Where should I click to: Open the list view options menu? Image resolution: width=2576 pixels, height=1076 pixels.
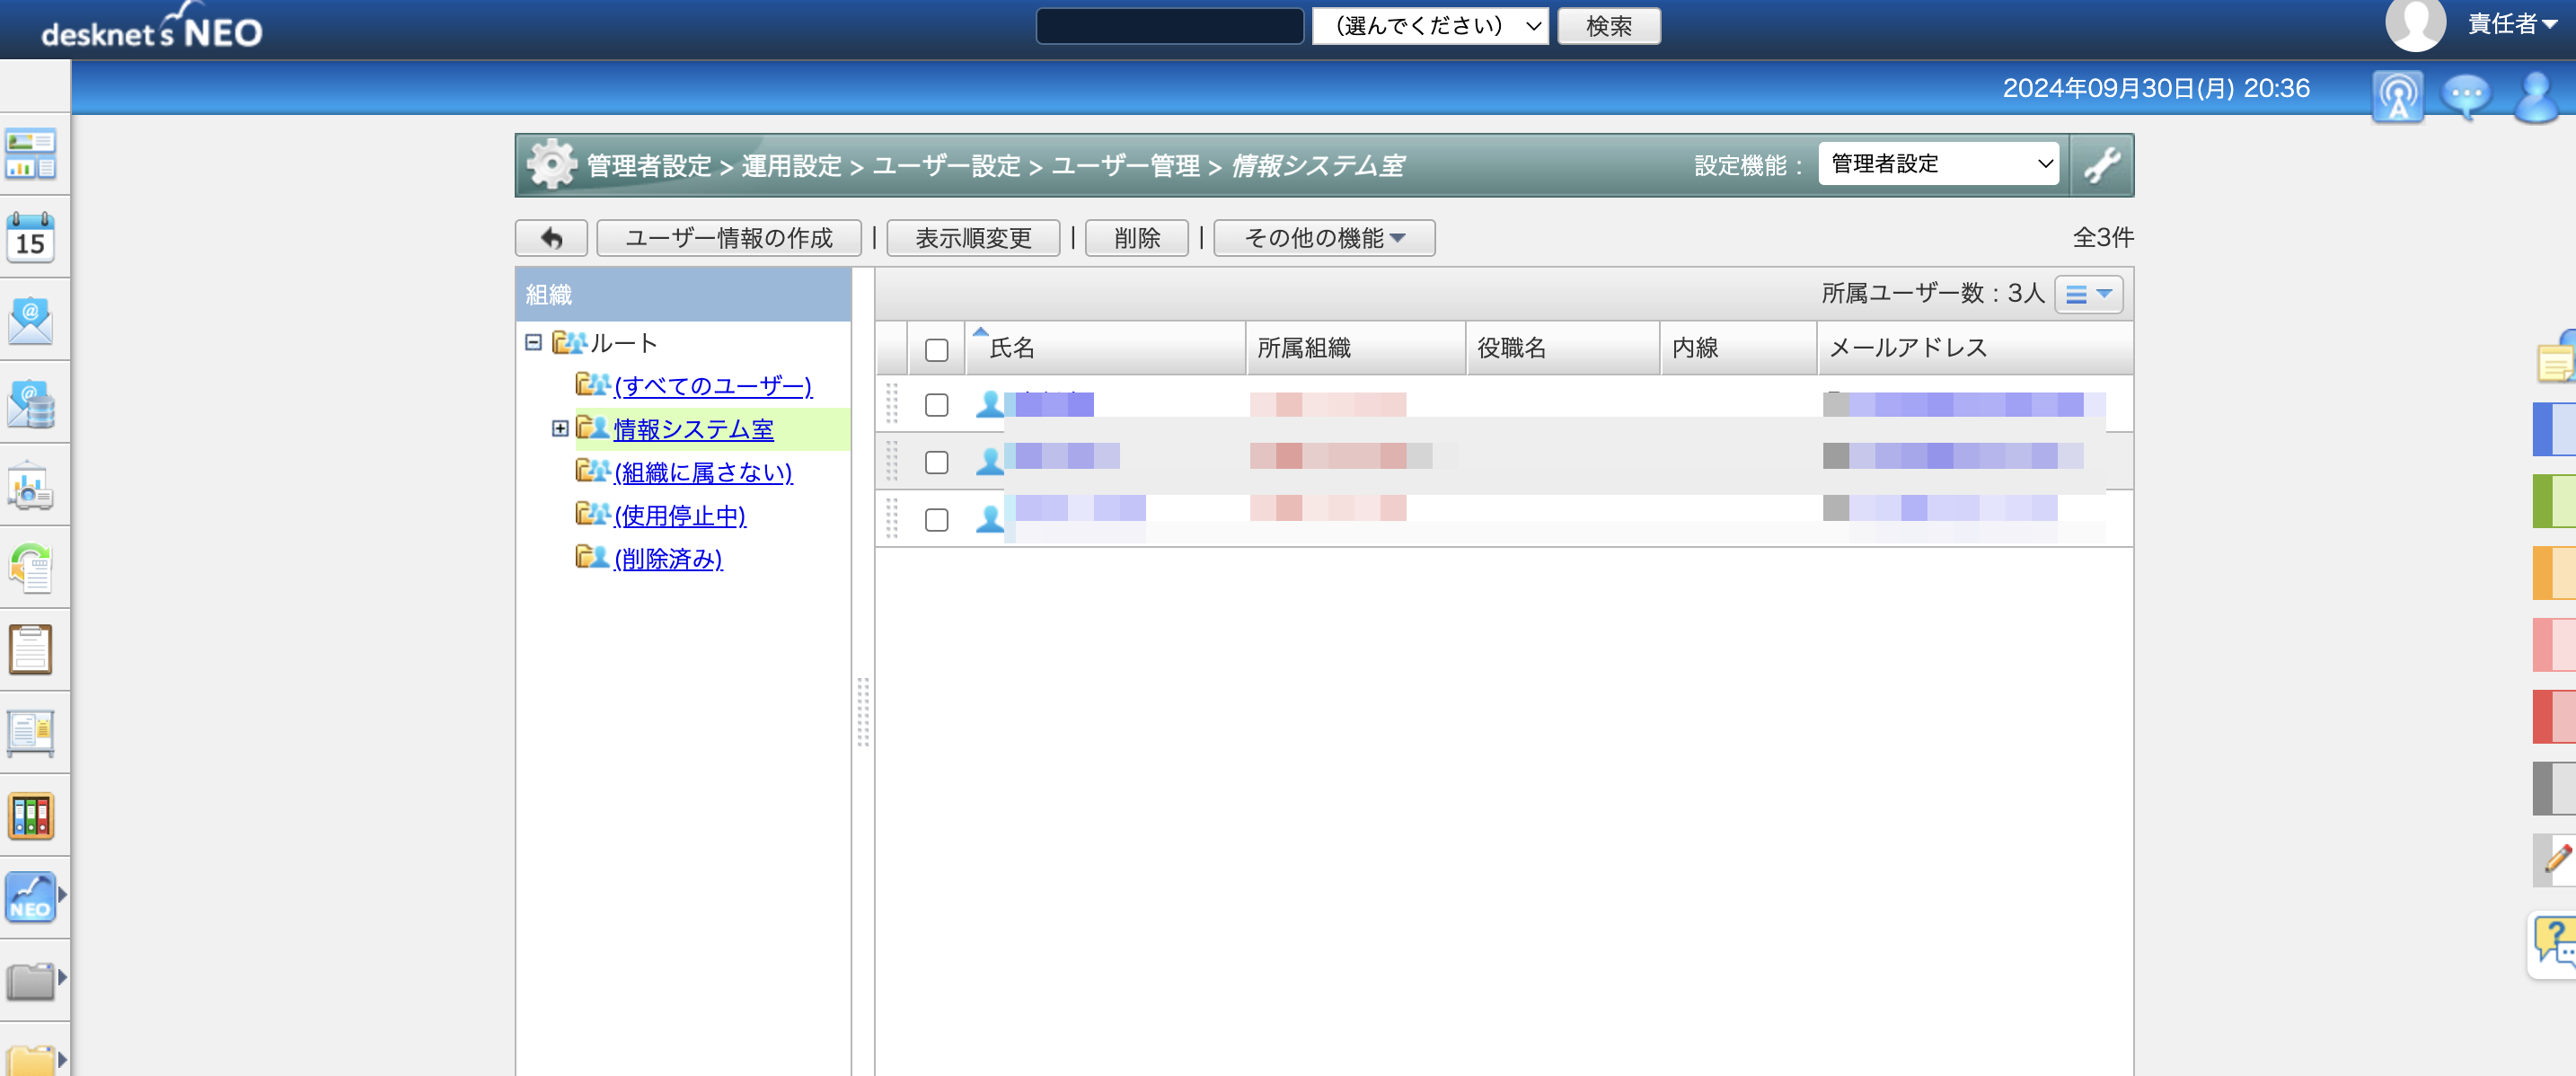(2088, 294)
